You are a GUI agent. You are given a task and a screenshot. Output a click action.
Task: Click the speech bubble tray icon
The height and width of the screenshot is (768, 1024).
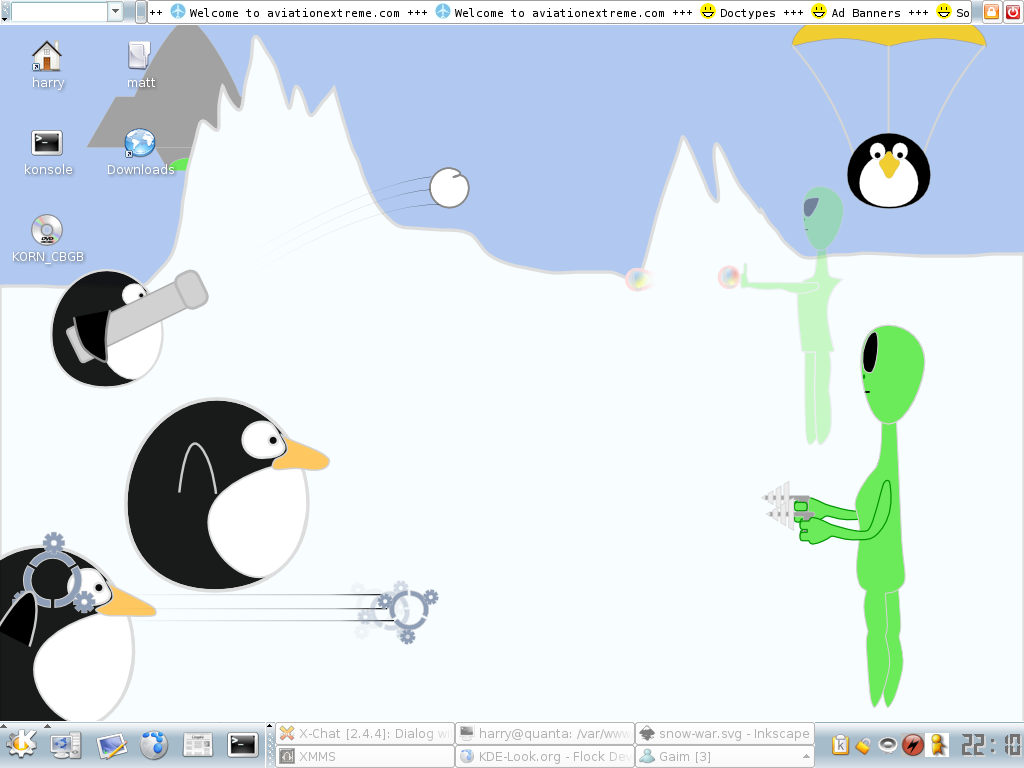[888, 744]
